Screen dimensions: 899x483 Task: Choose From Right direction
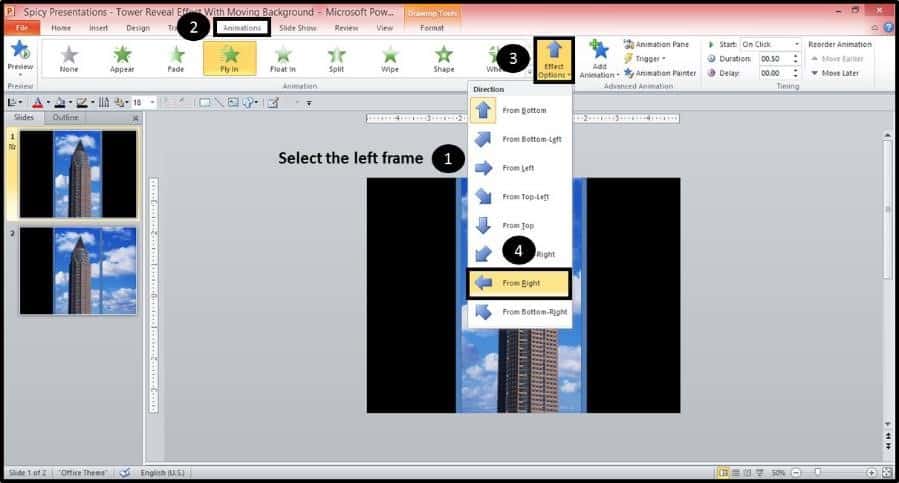click(x=519, y=283)
